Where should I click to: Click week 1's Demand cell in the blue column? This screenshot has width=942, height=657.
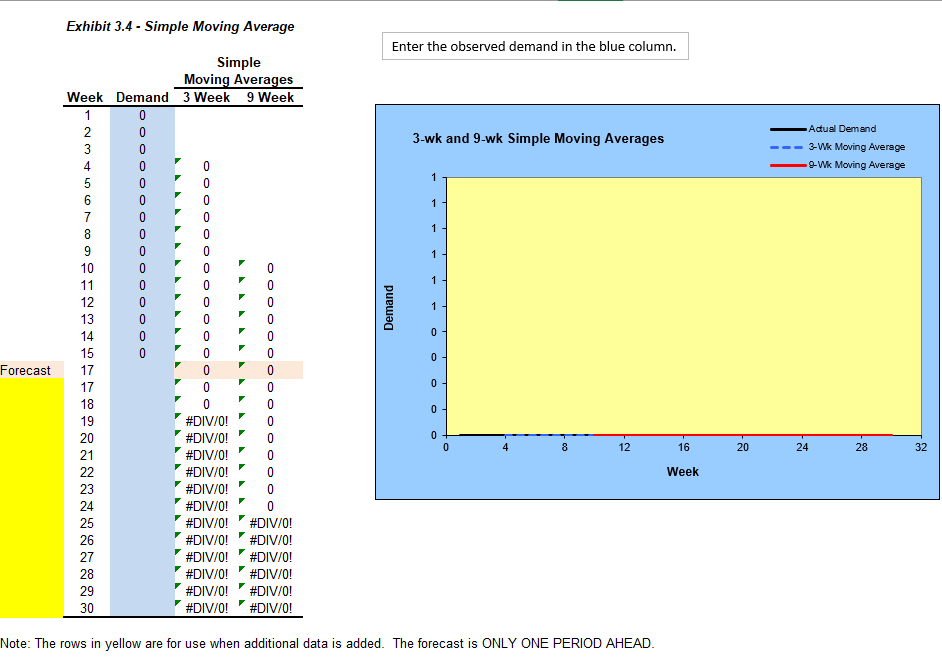click(x=141, y=114)
